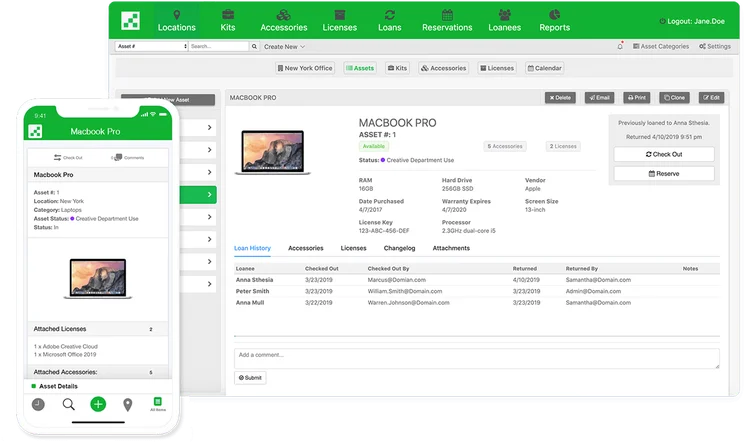Open the Locations section in top navigation

(177, 21)
